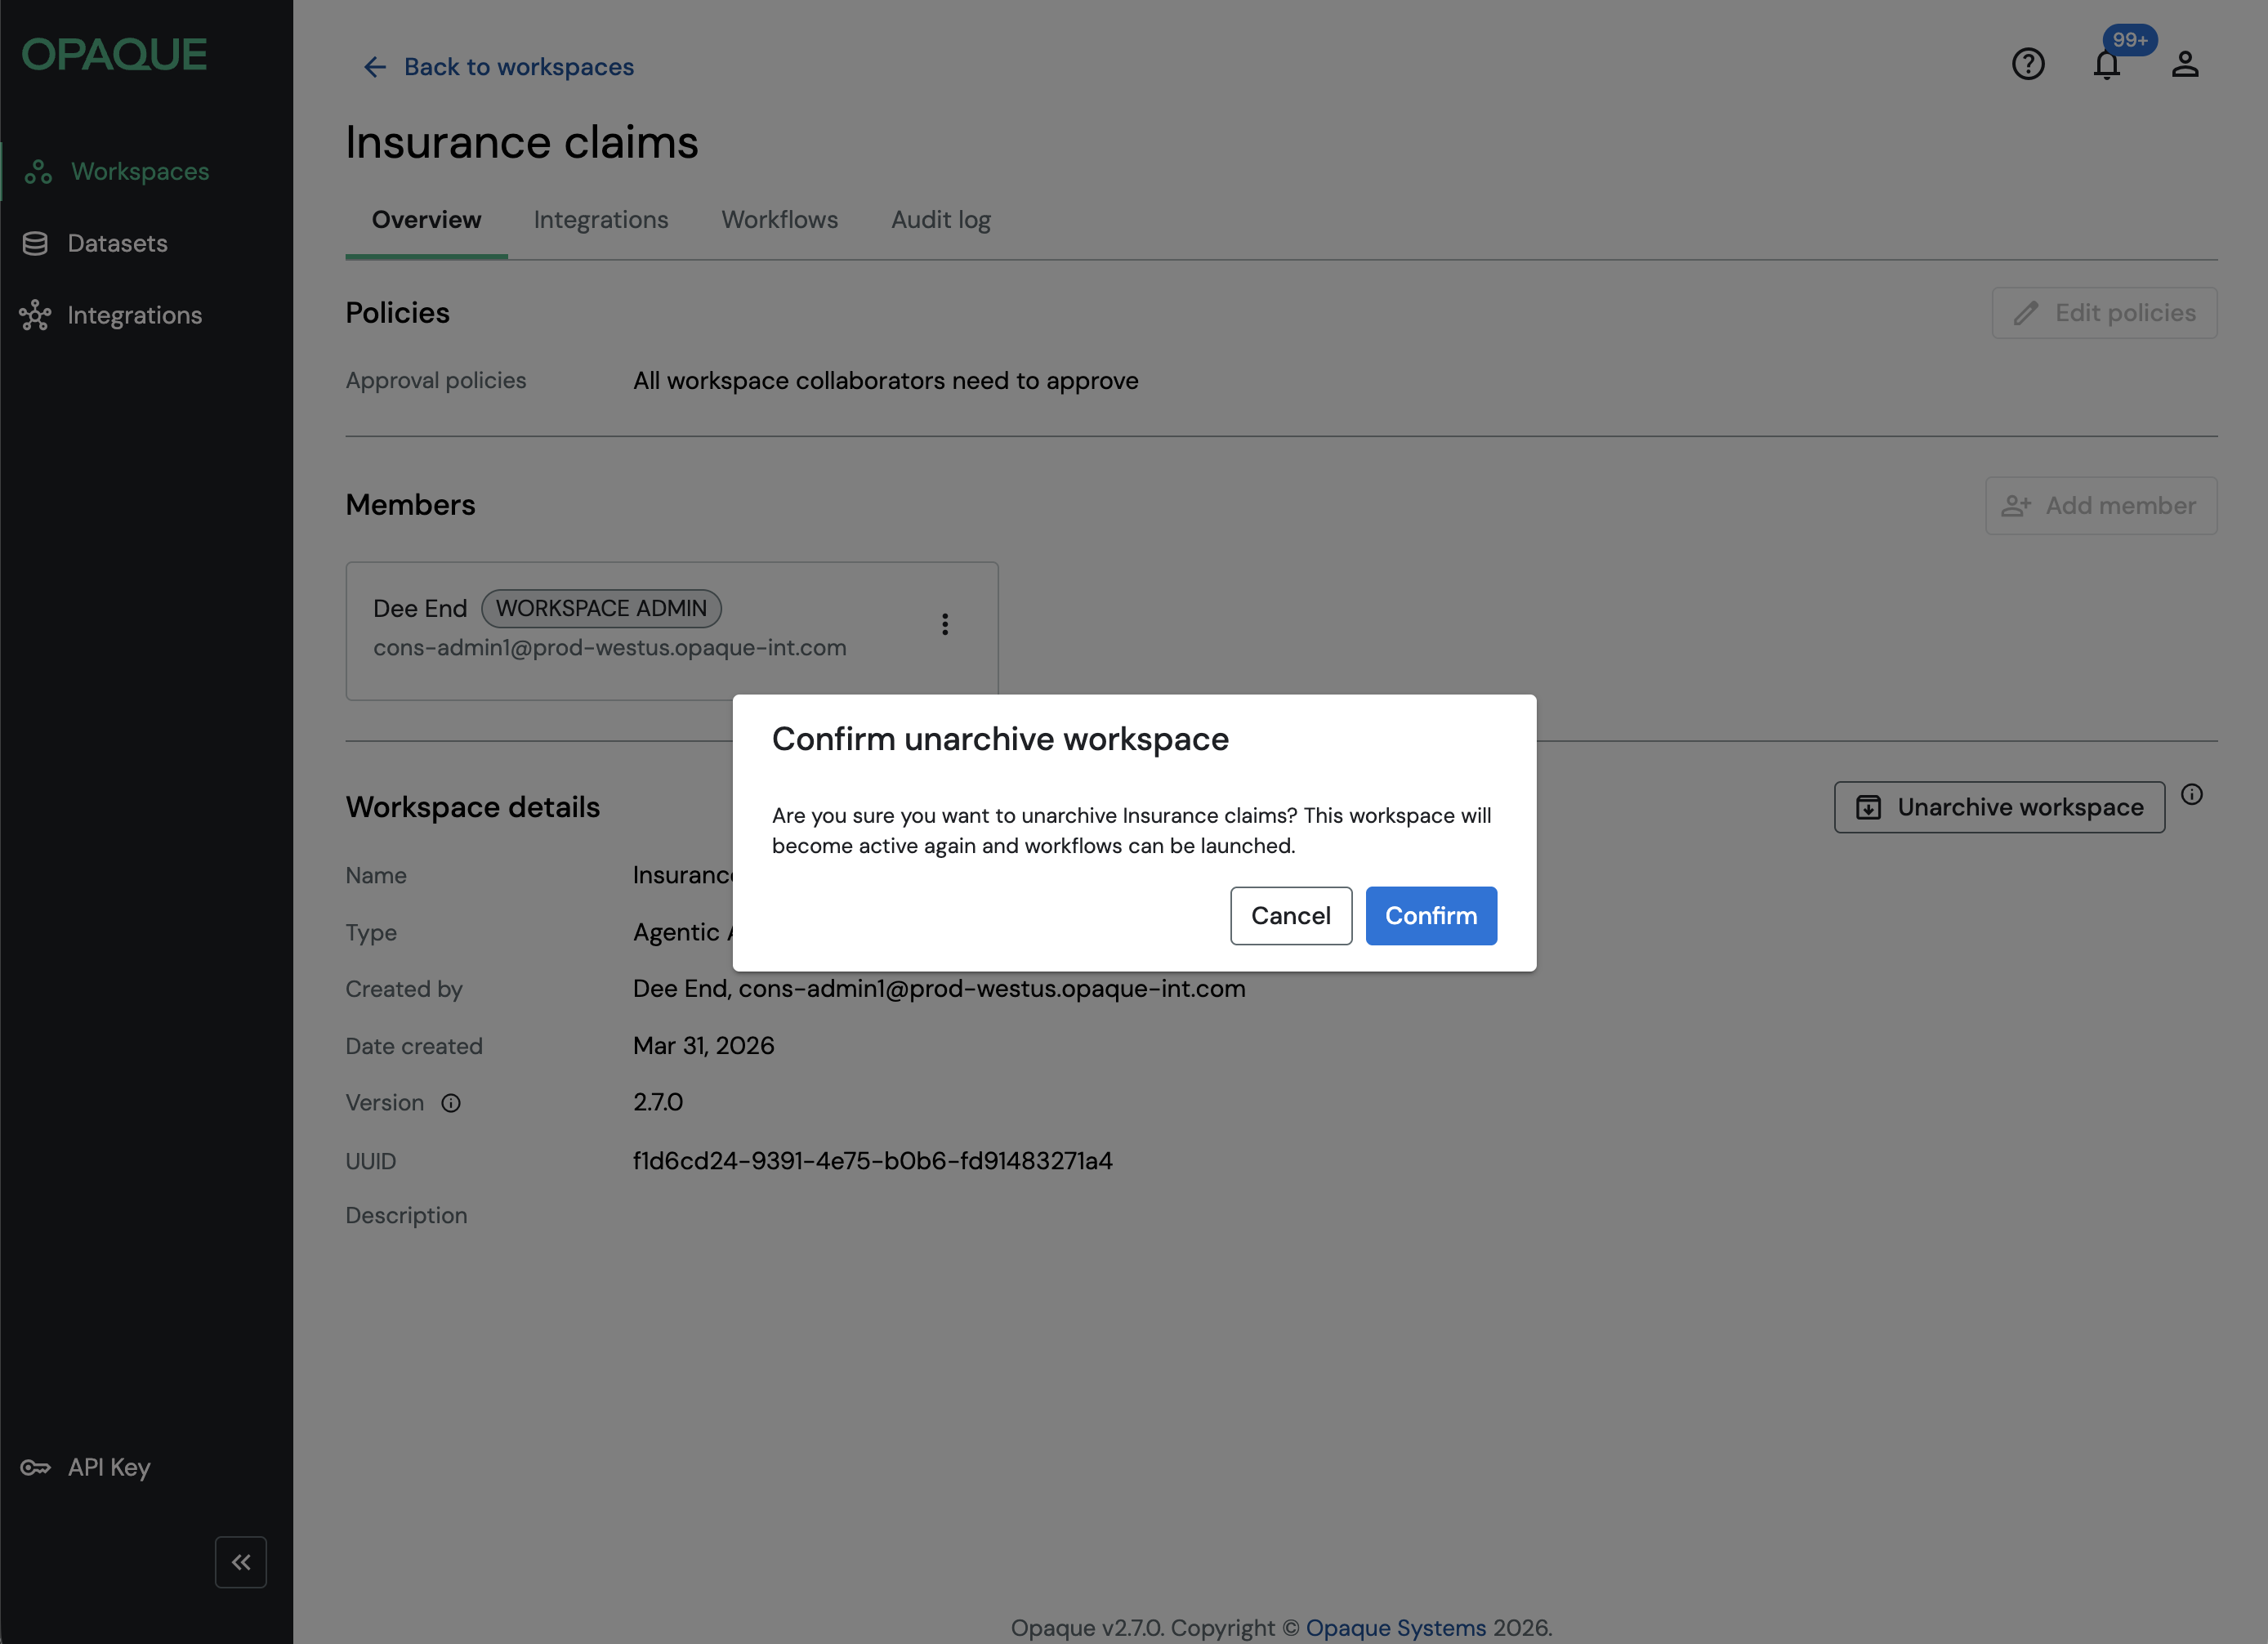Open the user profile icon
The image size is (2268, 1644).
tap(2184, 65)
